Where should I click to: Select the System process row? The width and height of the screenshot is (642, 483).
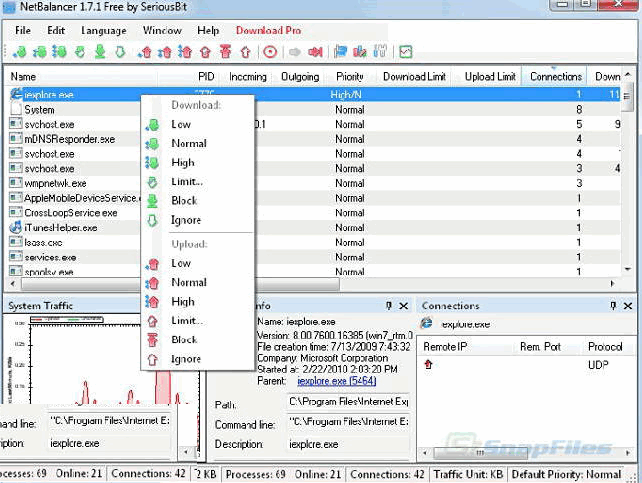[x=314, y=110]
